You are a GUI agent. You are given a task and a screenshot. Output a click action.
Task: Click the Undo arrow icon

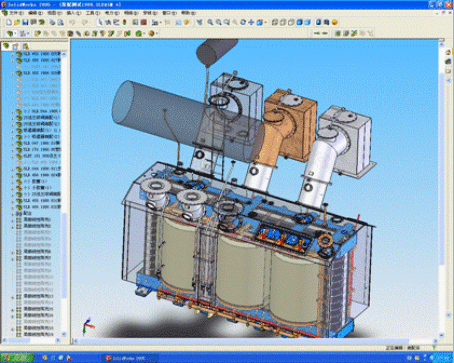tap(72, 22)
